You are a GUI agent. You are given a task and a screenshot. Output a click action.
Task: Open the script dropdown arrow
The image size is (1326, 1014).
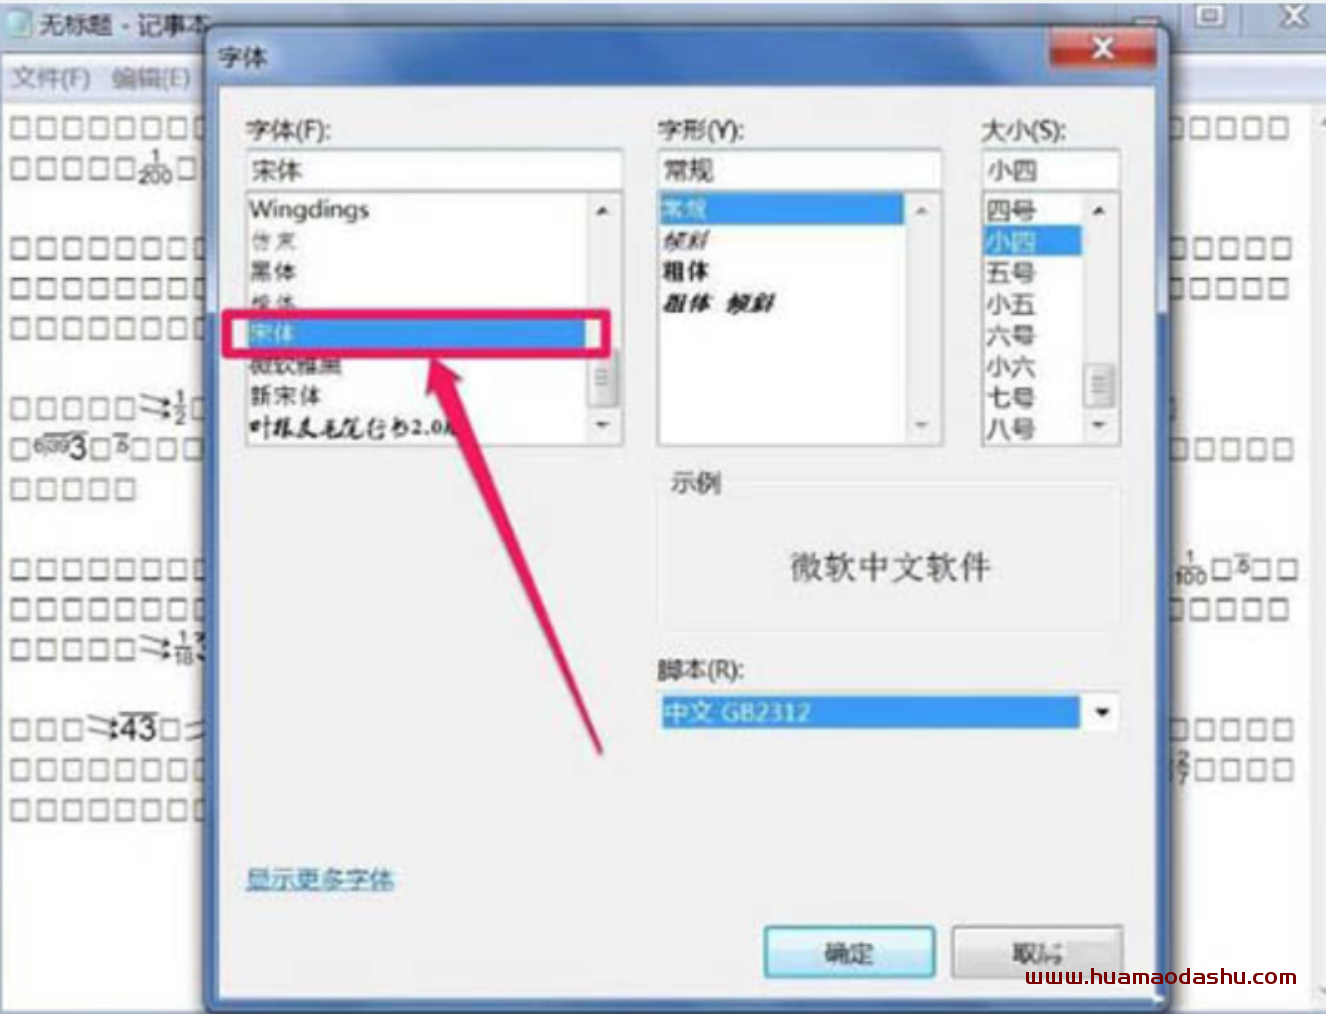coord(1101,713)
